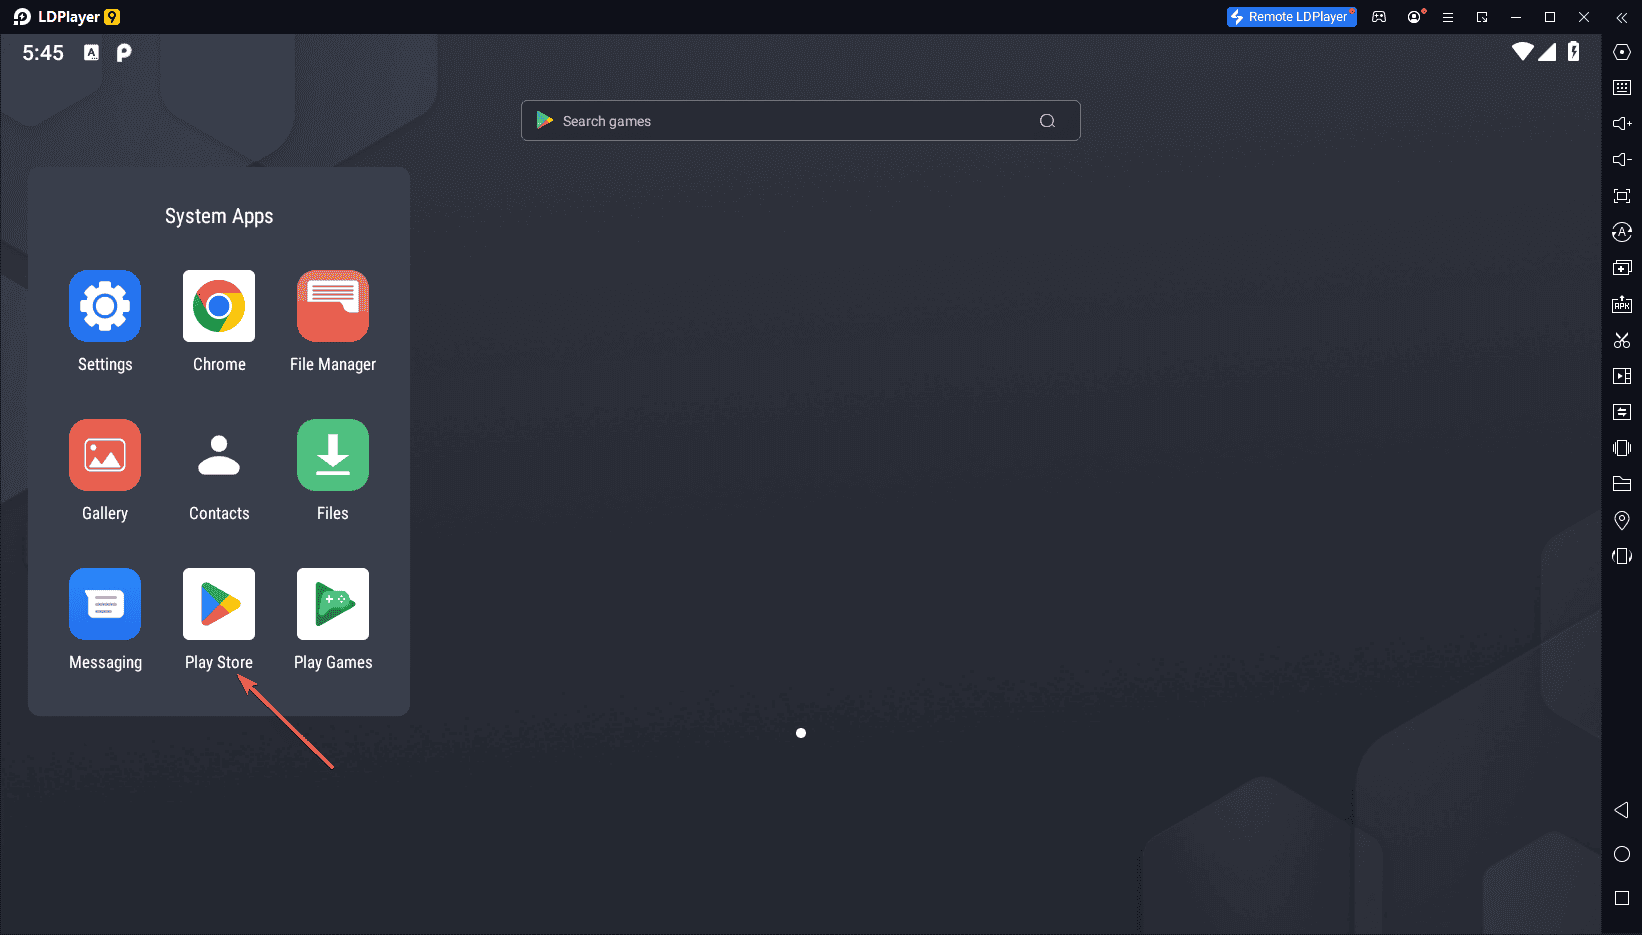The width and height of the screenshot is (1642, 935).
Task: Click the Android home circle button
Action: pos(1622,854)
